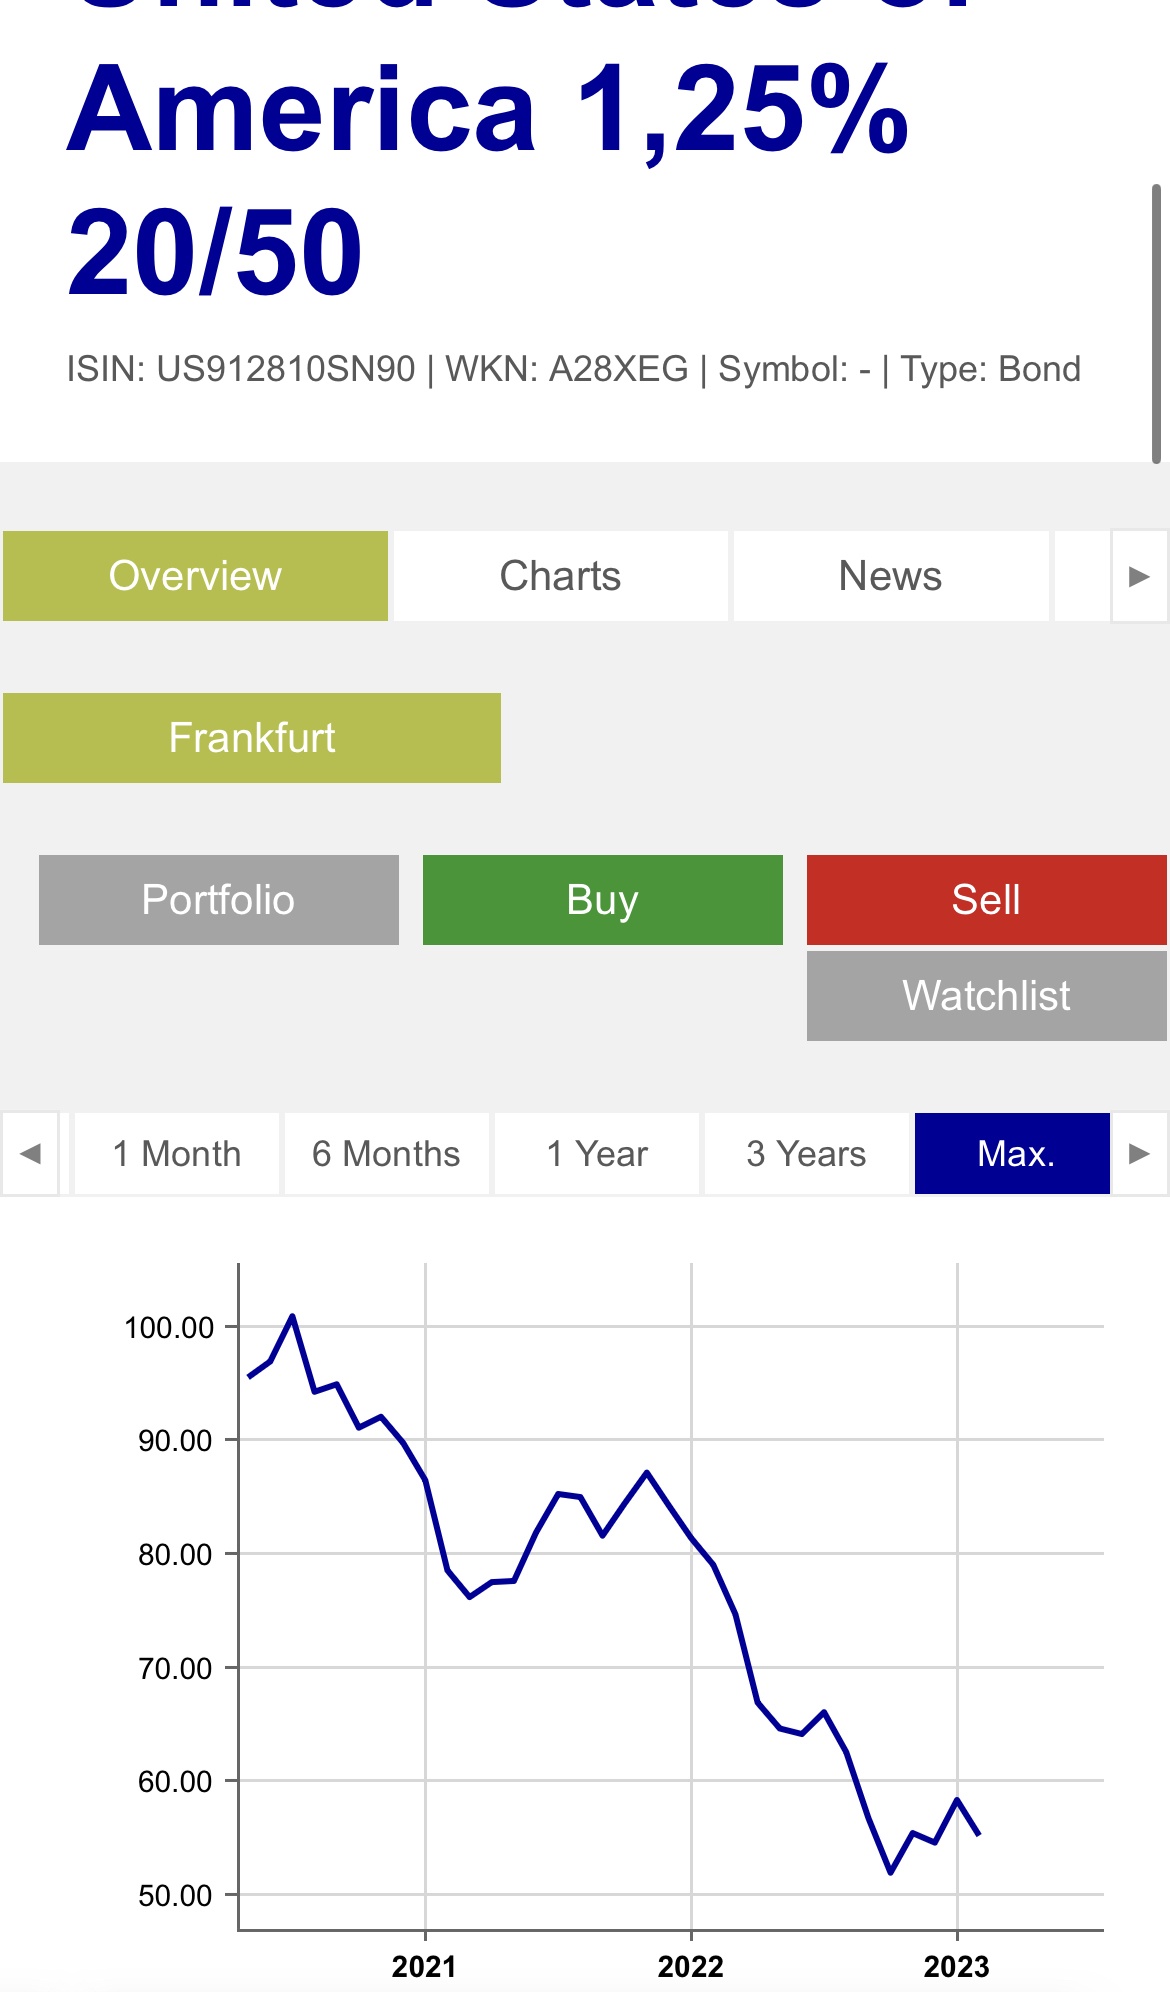Image resolution: width=1170 pixels, height=1992 pixels.
Task: Add the bond to Watchlist
Action: tap(986, 996)
